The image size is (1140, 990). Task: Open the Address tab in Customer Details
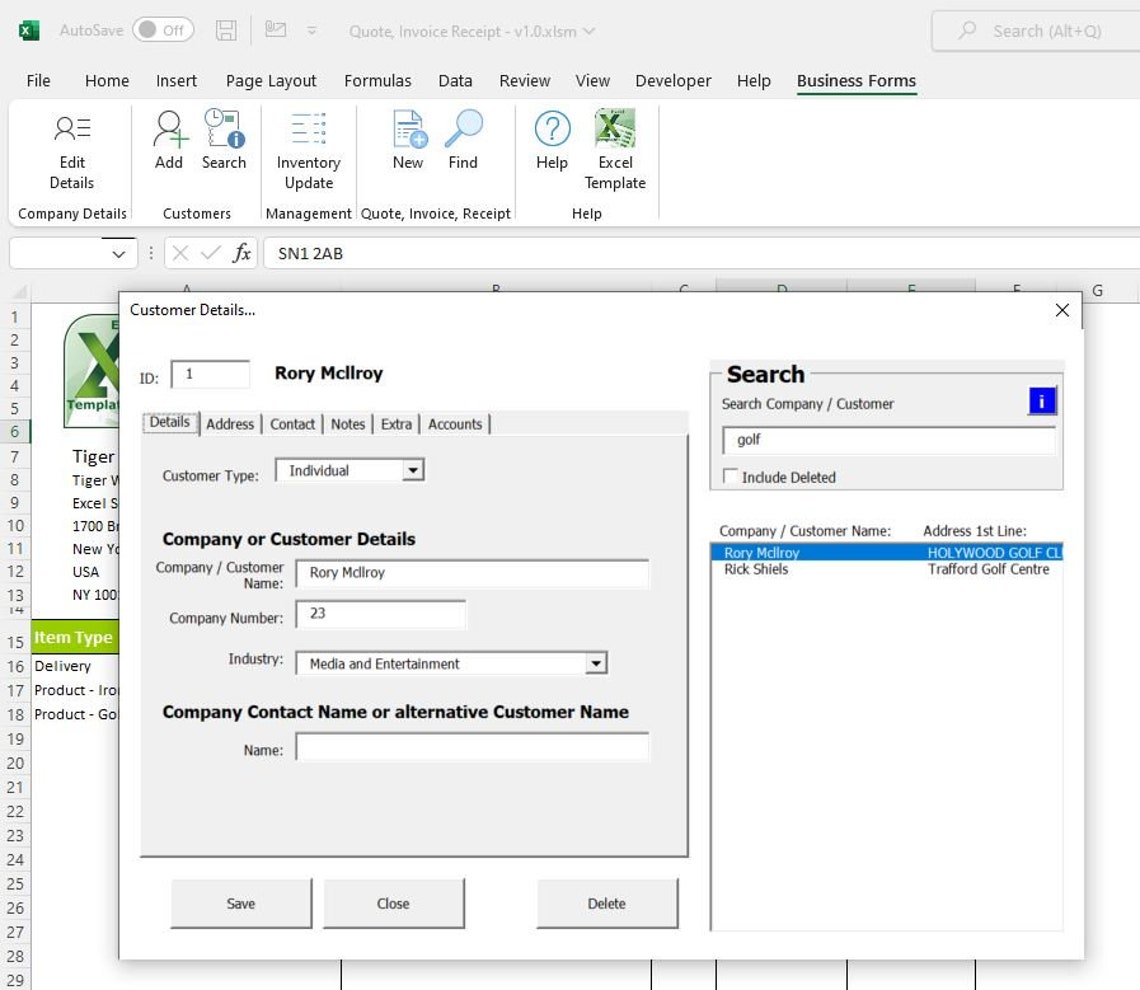tap(230, 423)
